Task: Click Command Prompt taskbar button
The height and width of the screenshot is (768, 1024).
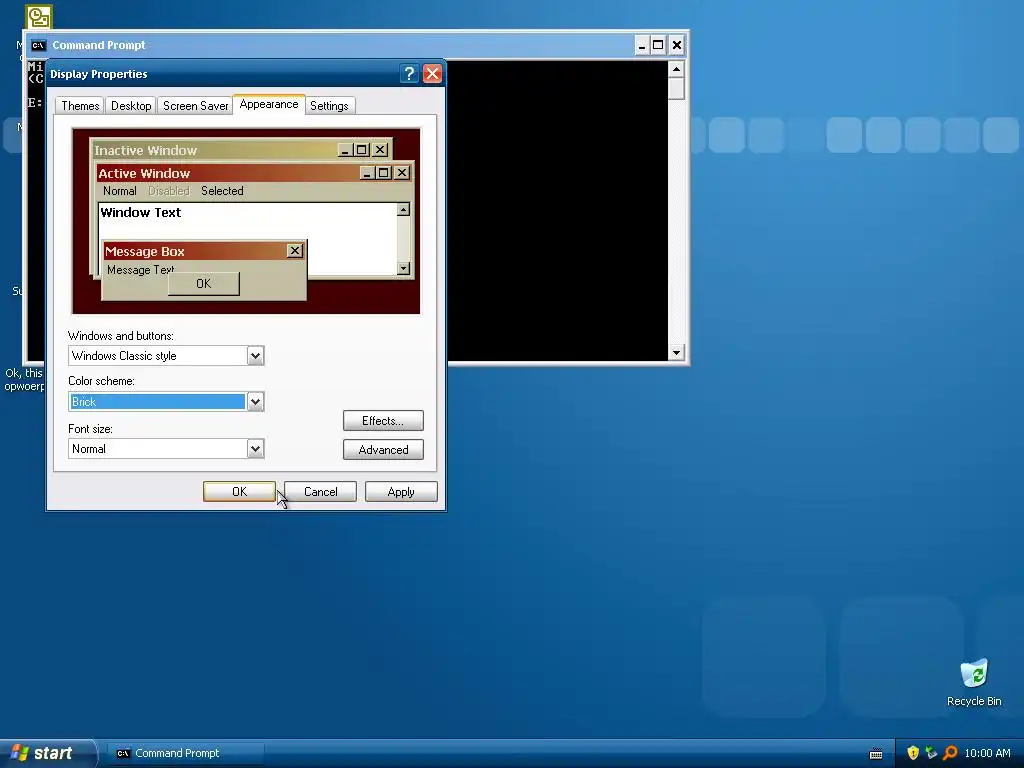Action: 186,753
